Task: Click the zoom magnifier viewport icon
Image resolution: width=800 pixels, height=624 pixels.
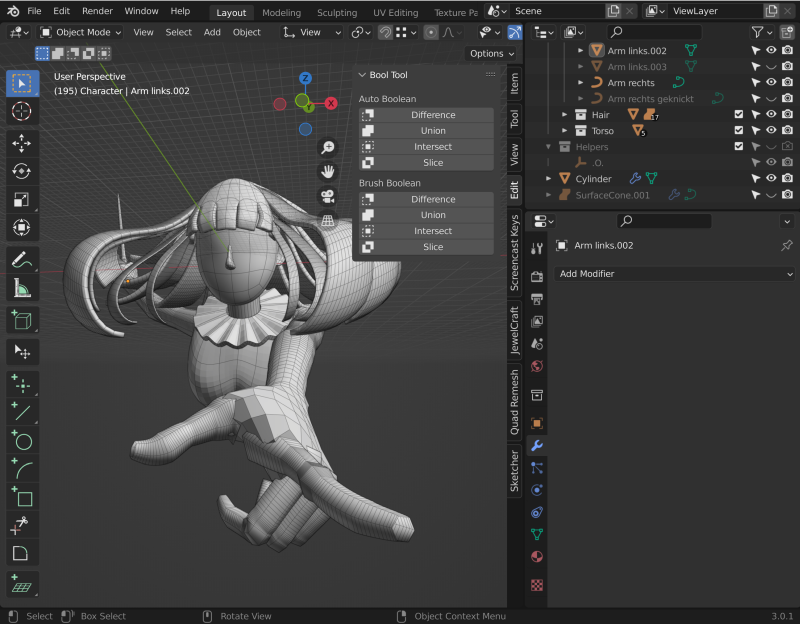Action: click(328, 148)
